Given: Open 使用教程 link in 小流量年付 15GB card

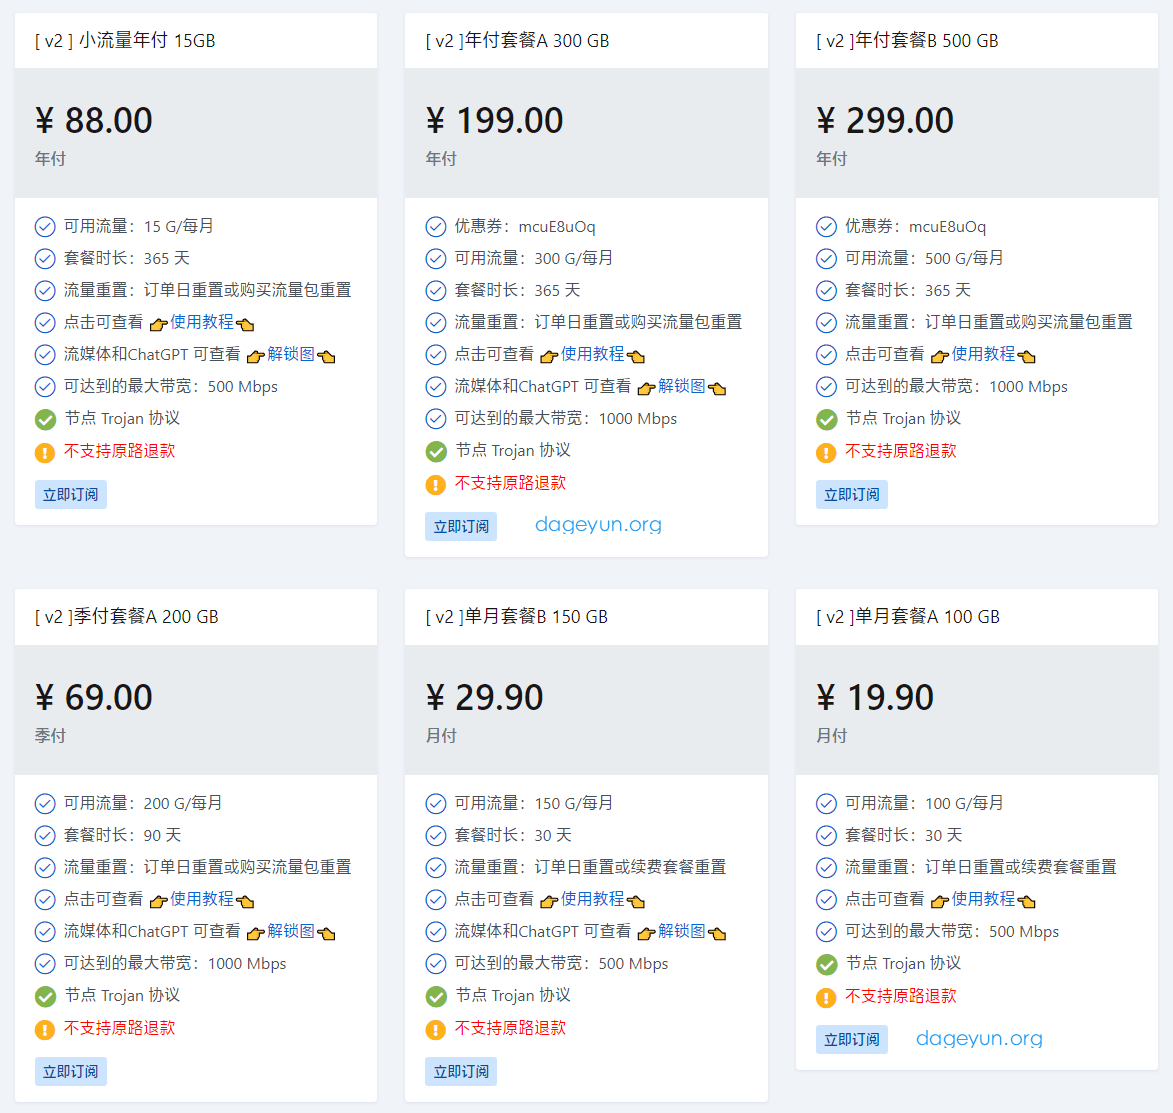Looking at the screenshot, I should [202, 322].
